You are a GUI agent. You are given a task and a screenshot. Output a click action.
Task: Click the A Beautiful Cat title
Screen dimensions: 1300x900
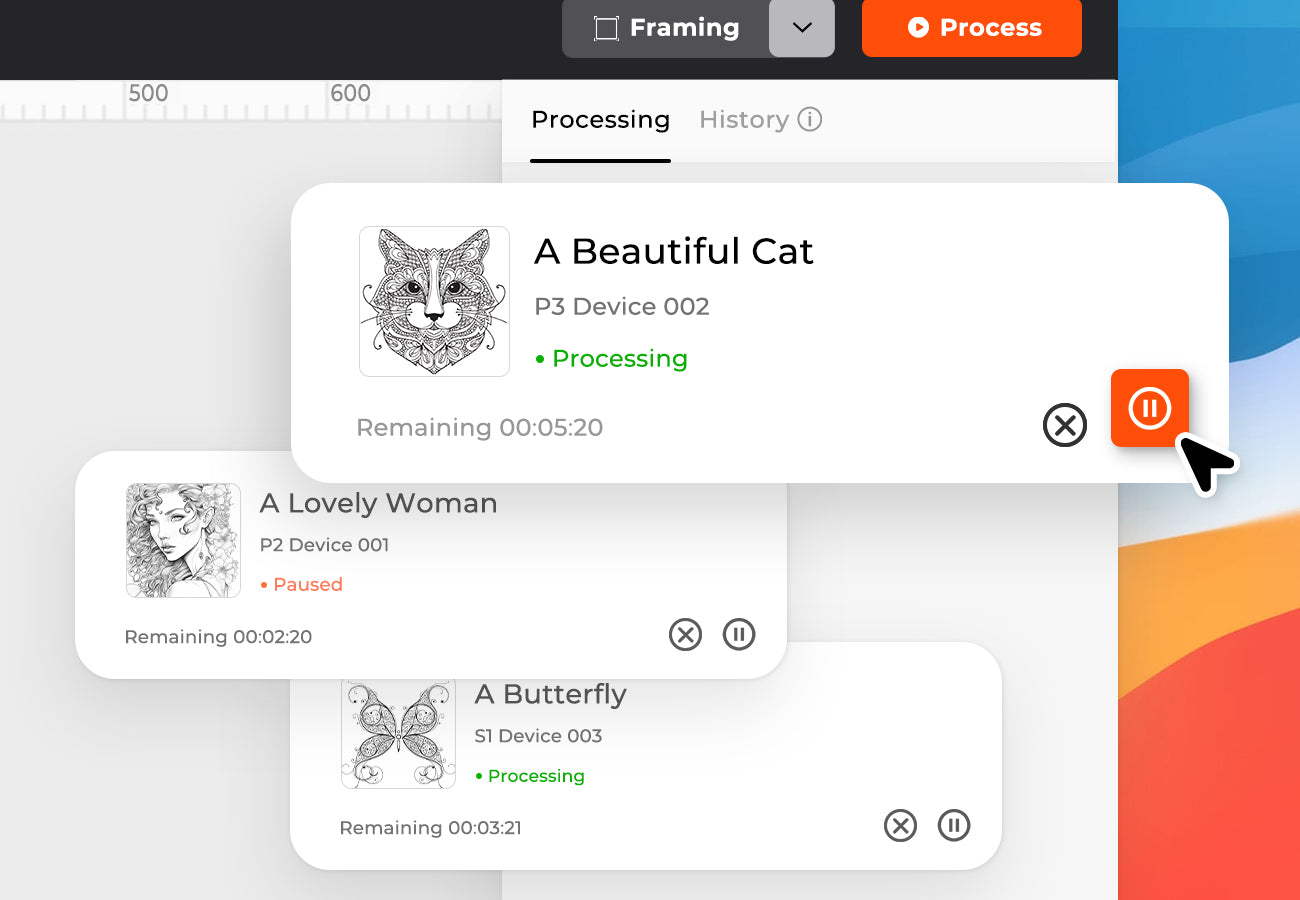(674, 251)
